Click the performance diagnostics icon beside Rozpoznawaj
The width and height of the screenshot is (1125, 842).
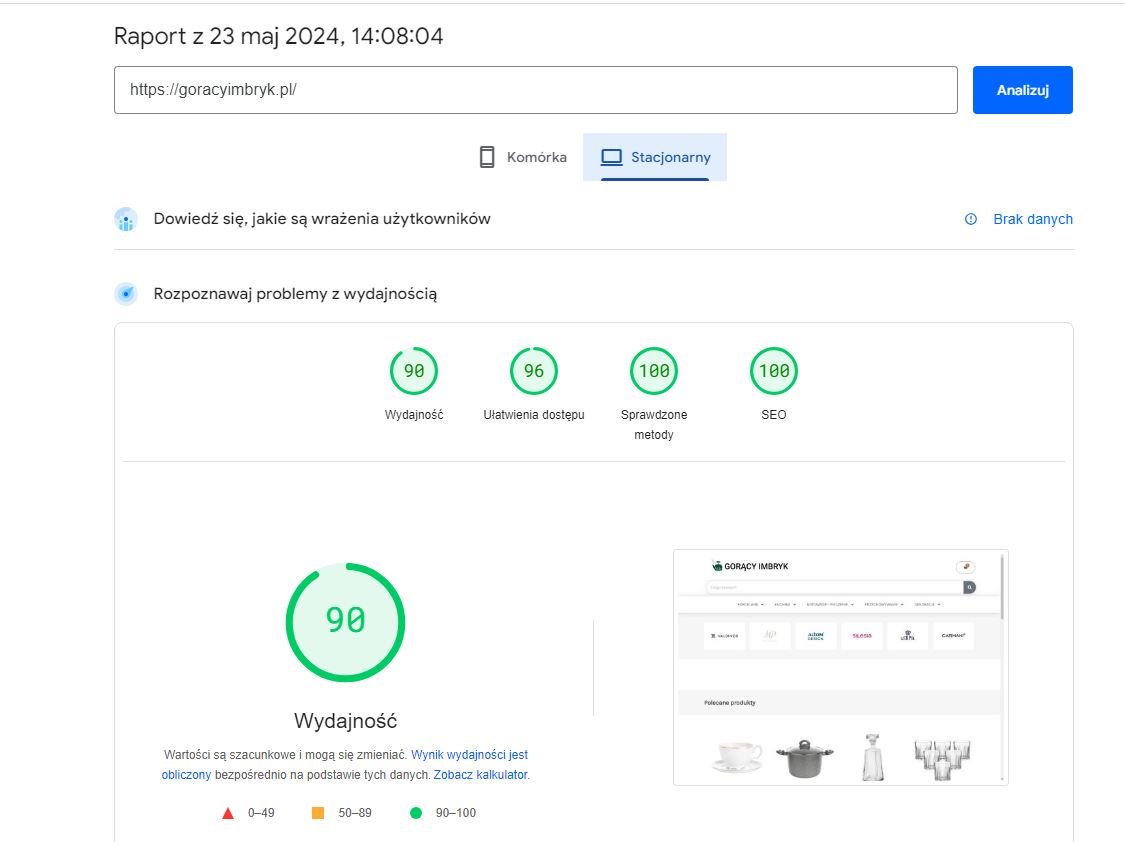point(126,294)
